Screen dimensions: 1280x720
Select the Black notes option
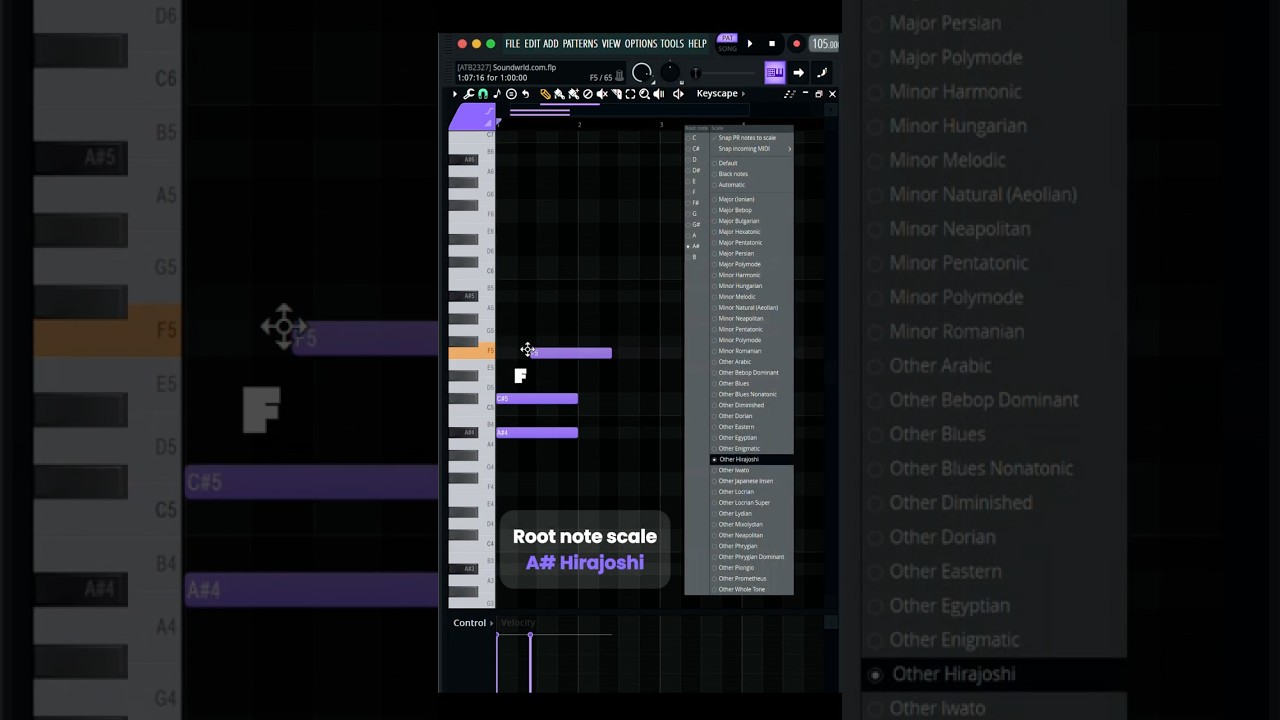tap(733, 174)
